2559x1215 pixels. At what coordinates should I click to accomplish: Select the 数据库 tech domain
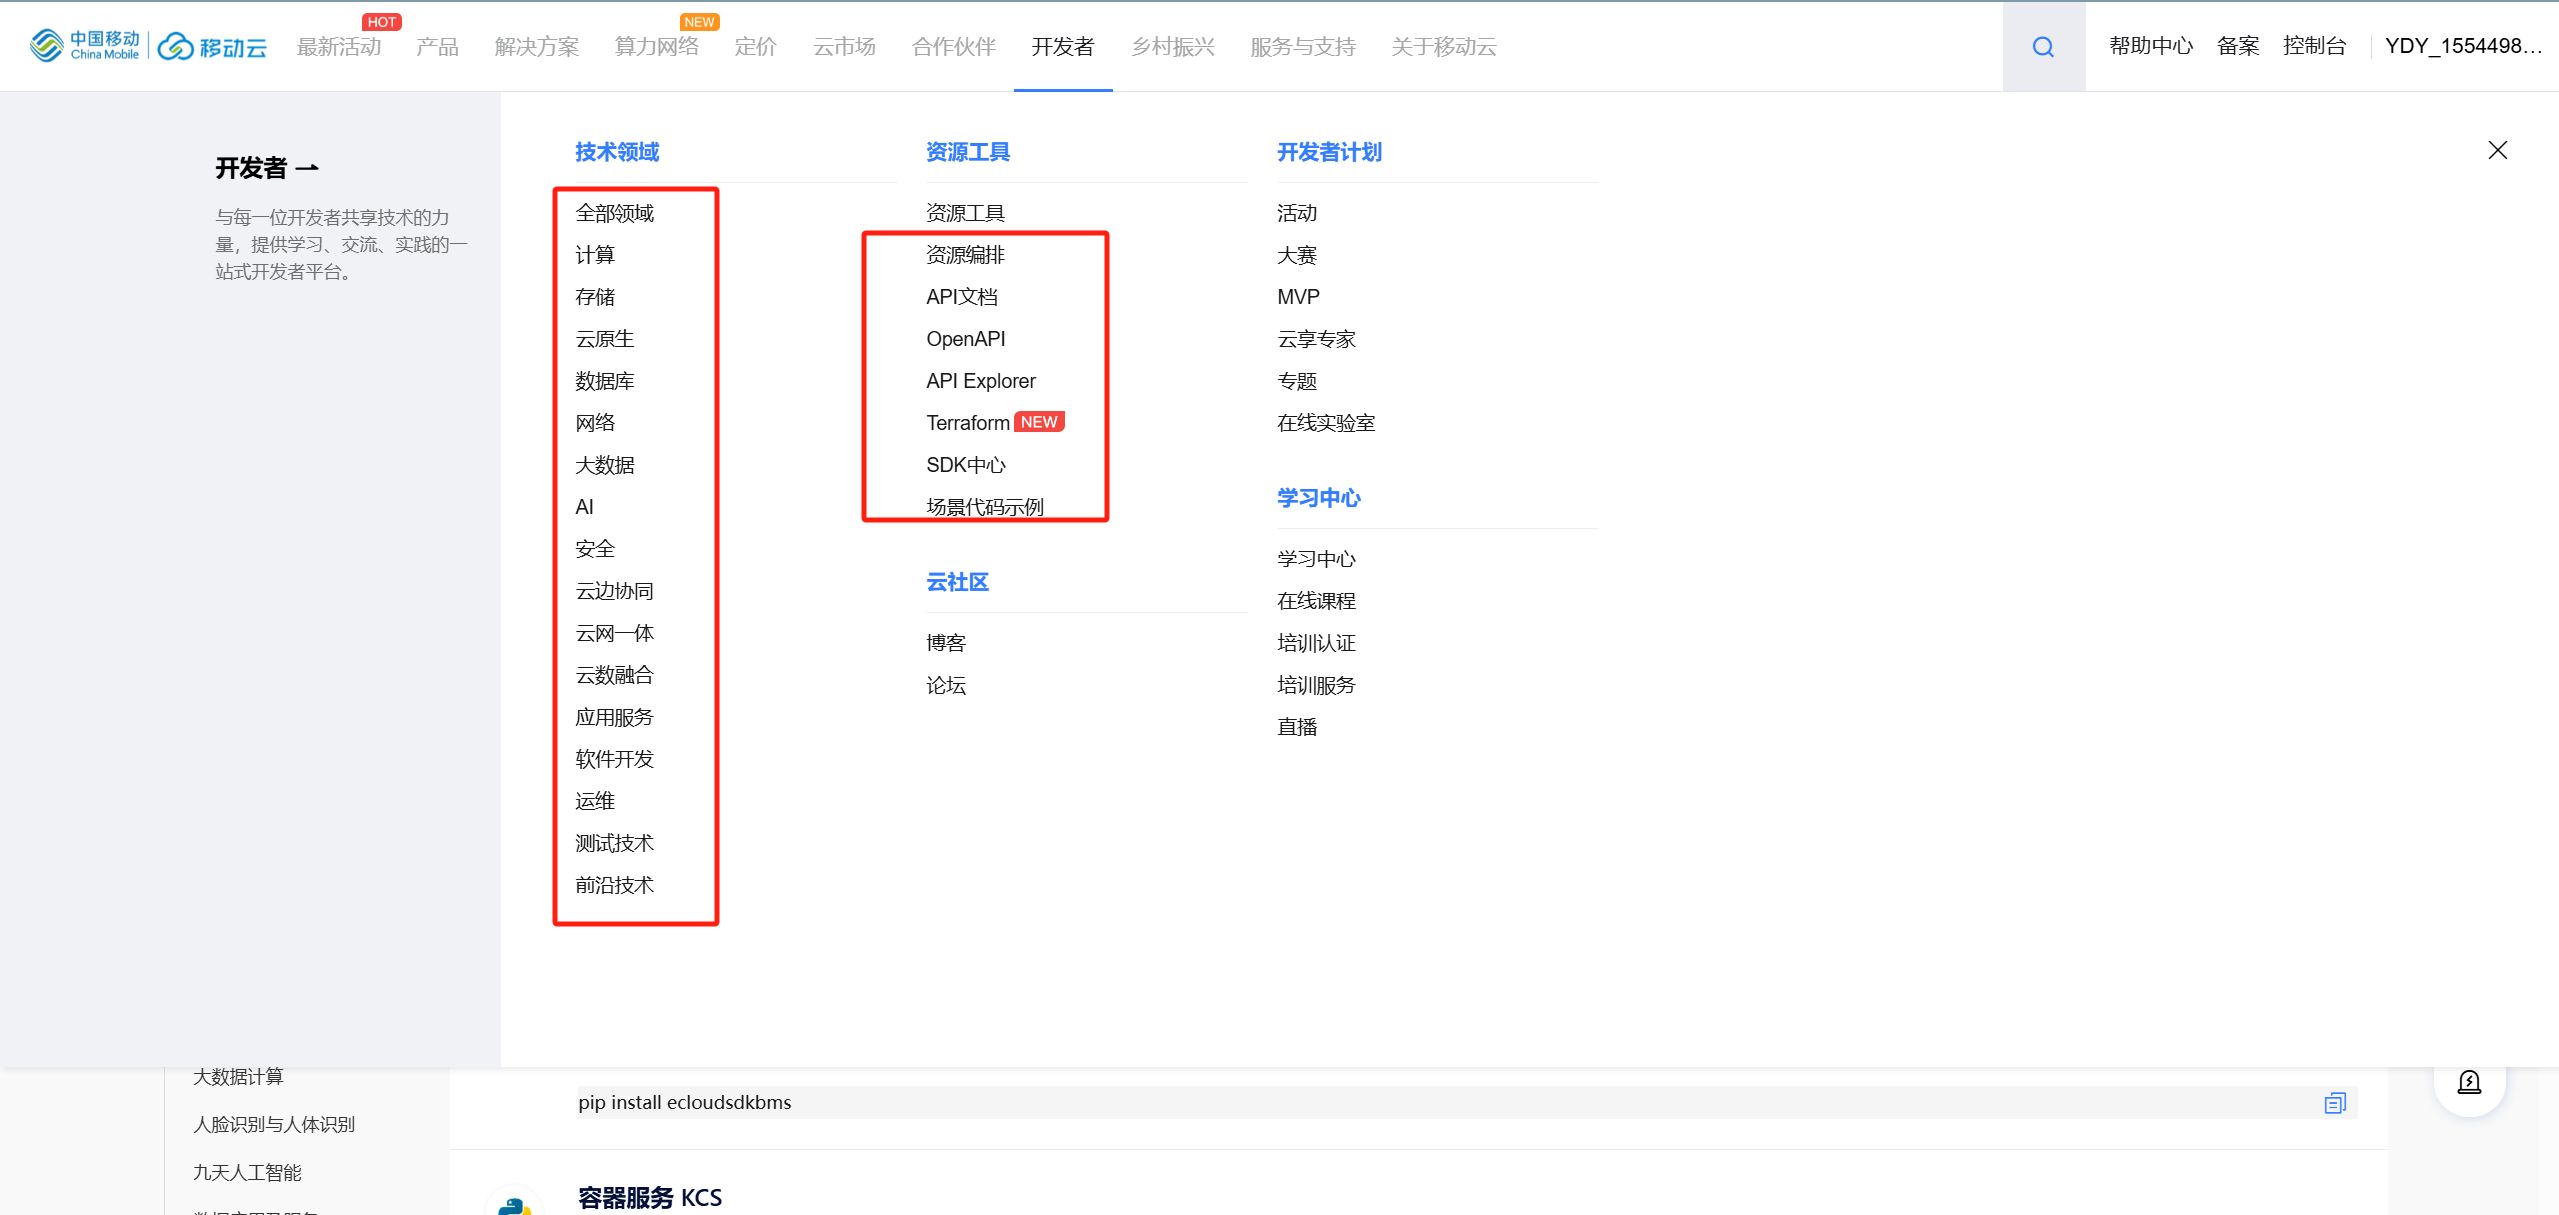click(604, 381)
